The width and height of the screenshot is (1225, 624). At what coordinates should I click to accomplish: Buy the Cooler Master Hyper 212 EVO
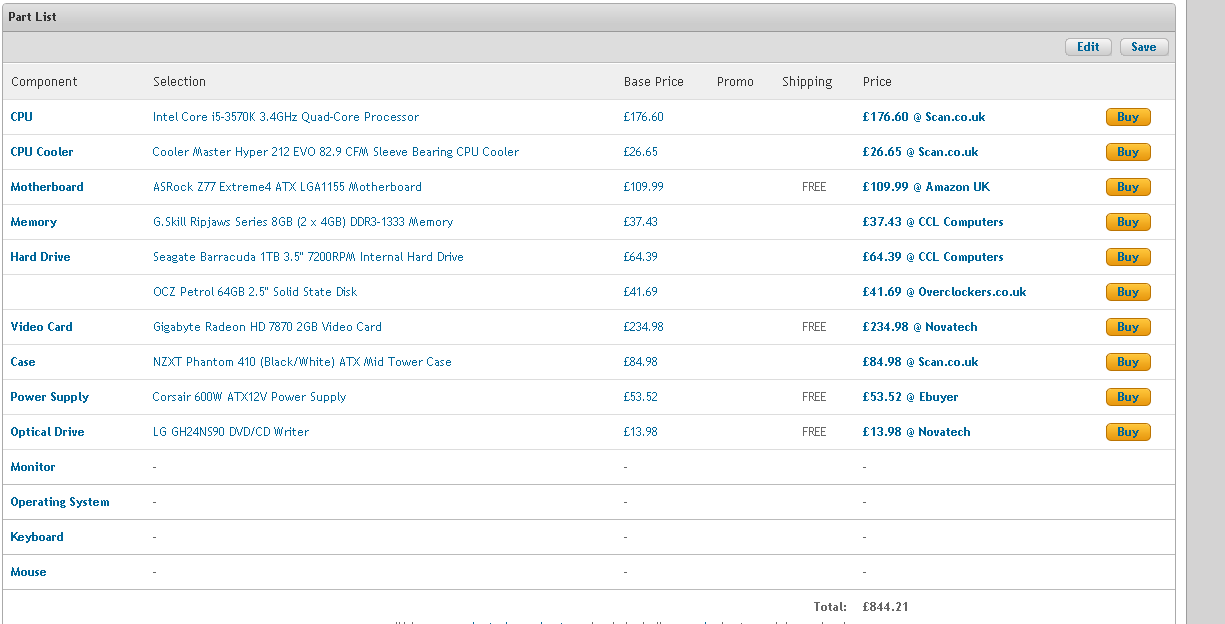(1128, 152)
